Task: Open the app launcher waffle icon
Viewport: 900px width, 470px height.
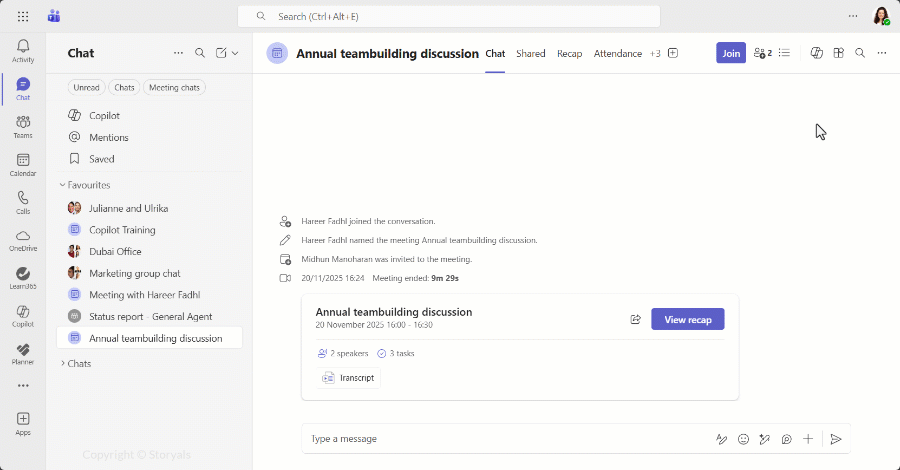Action: (23, 16)
